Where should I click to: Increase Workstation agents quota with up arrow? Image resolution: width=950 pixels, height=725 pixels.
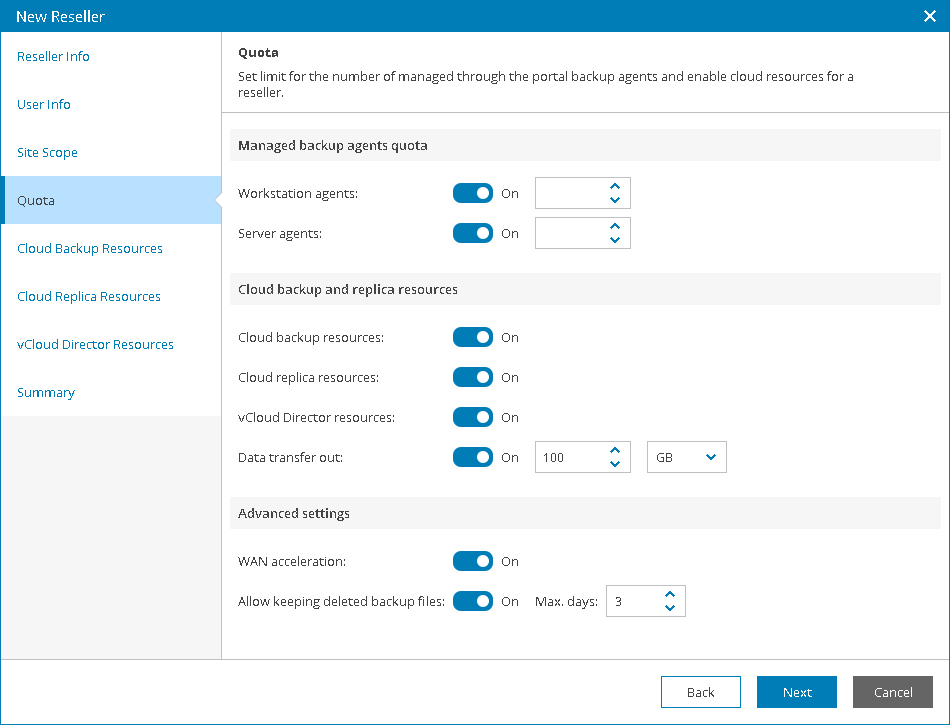(x=615, y=186)
